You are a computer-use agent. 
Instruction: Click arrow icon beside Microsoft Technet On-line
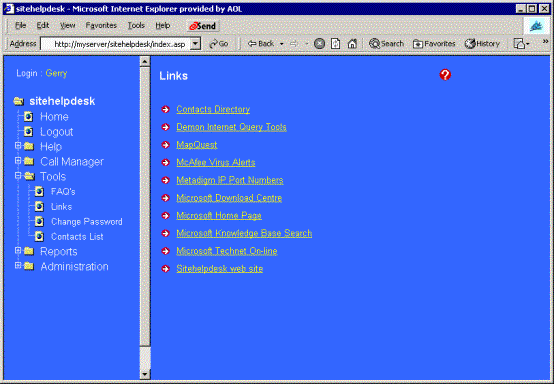165,251
